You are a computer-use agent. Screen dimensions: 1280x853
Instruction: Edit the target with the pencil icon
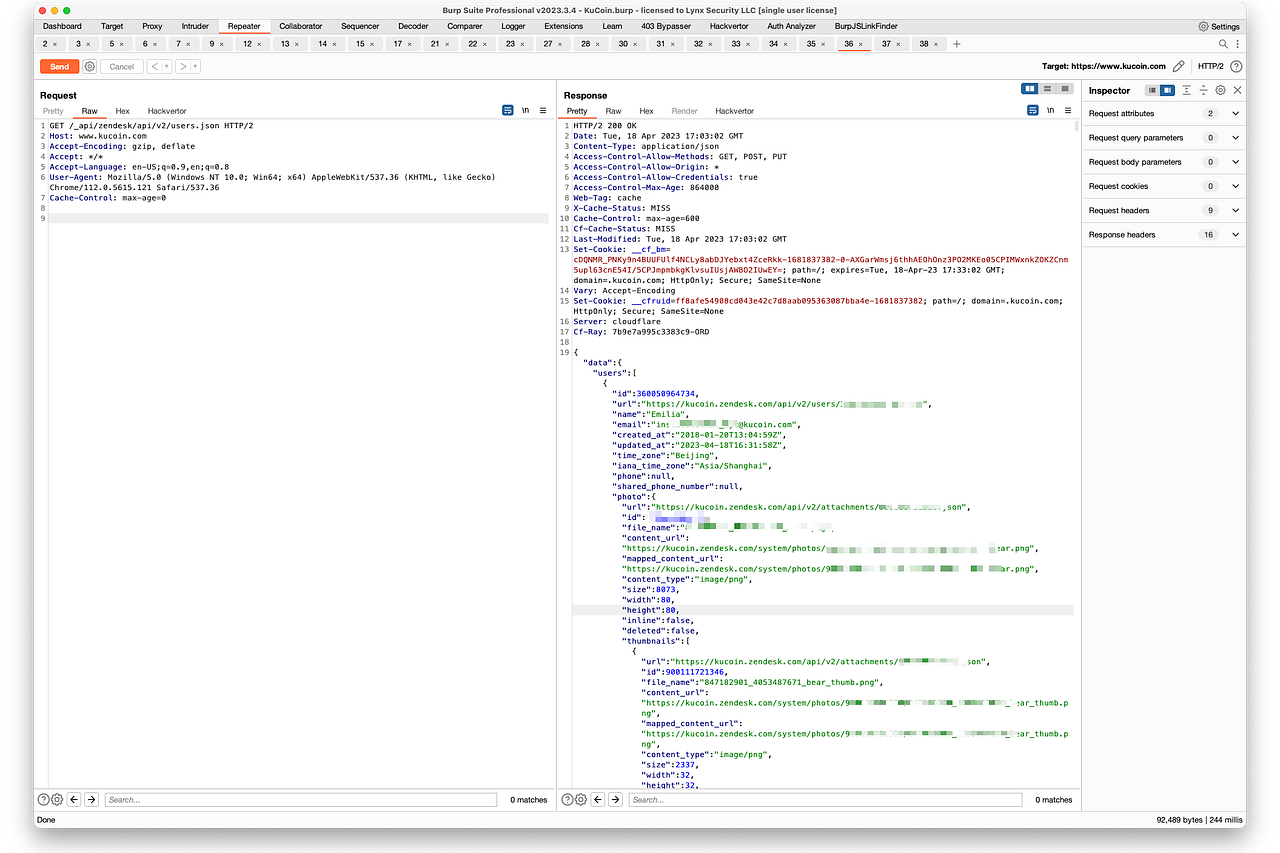1179,66
